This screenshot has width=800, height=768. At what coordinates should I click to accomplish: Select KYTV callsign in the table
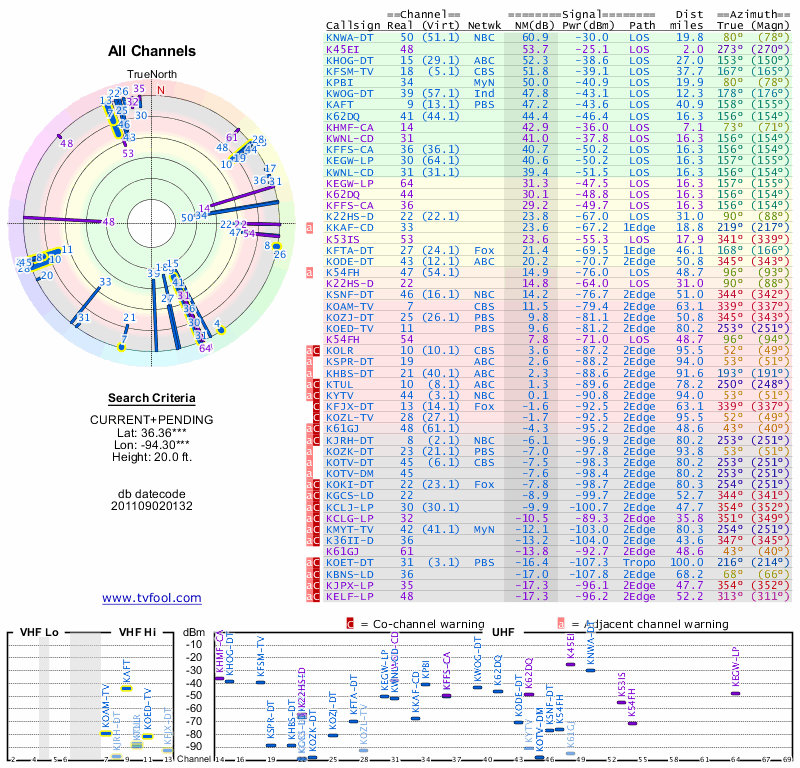(x=339, y=395)
